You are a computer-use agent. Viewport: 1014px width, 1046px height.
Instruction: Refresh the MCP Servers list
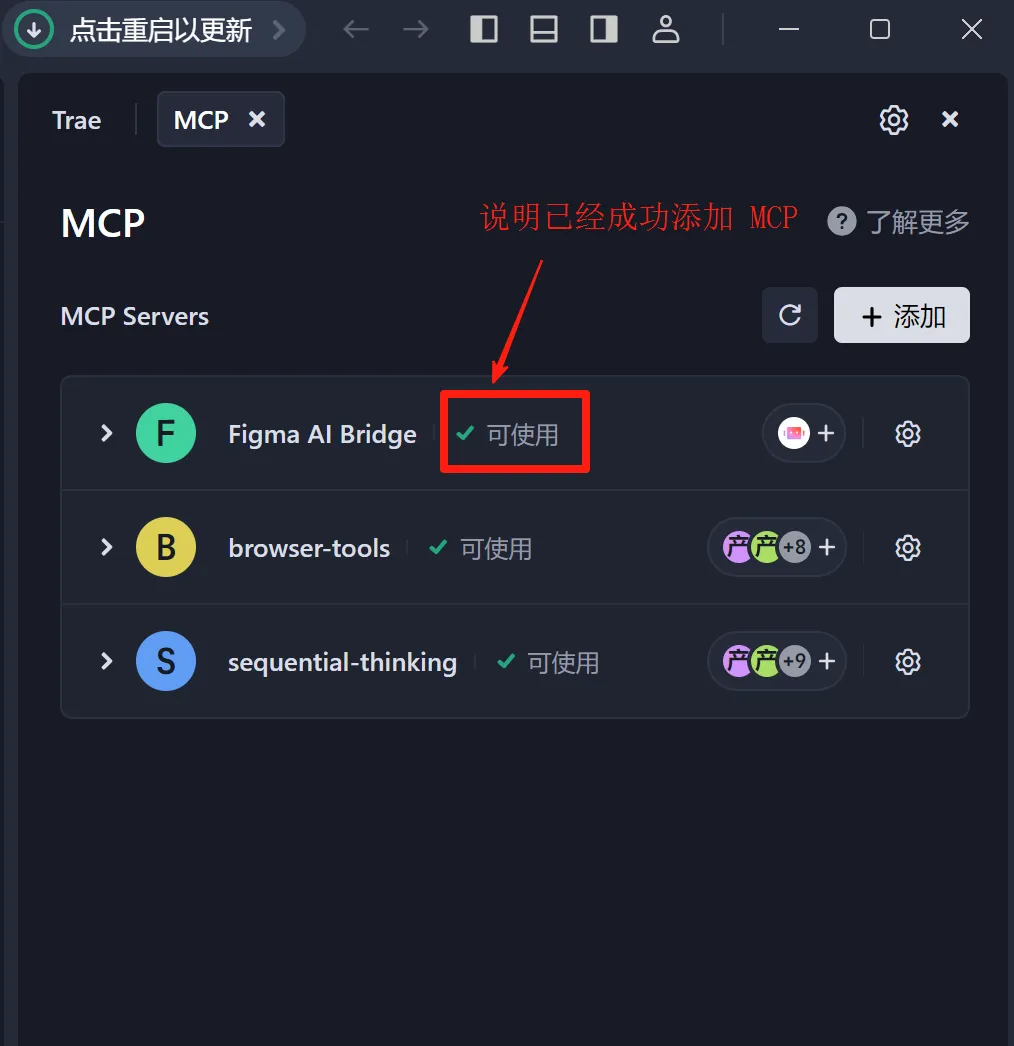pos(790,315)
